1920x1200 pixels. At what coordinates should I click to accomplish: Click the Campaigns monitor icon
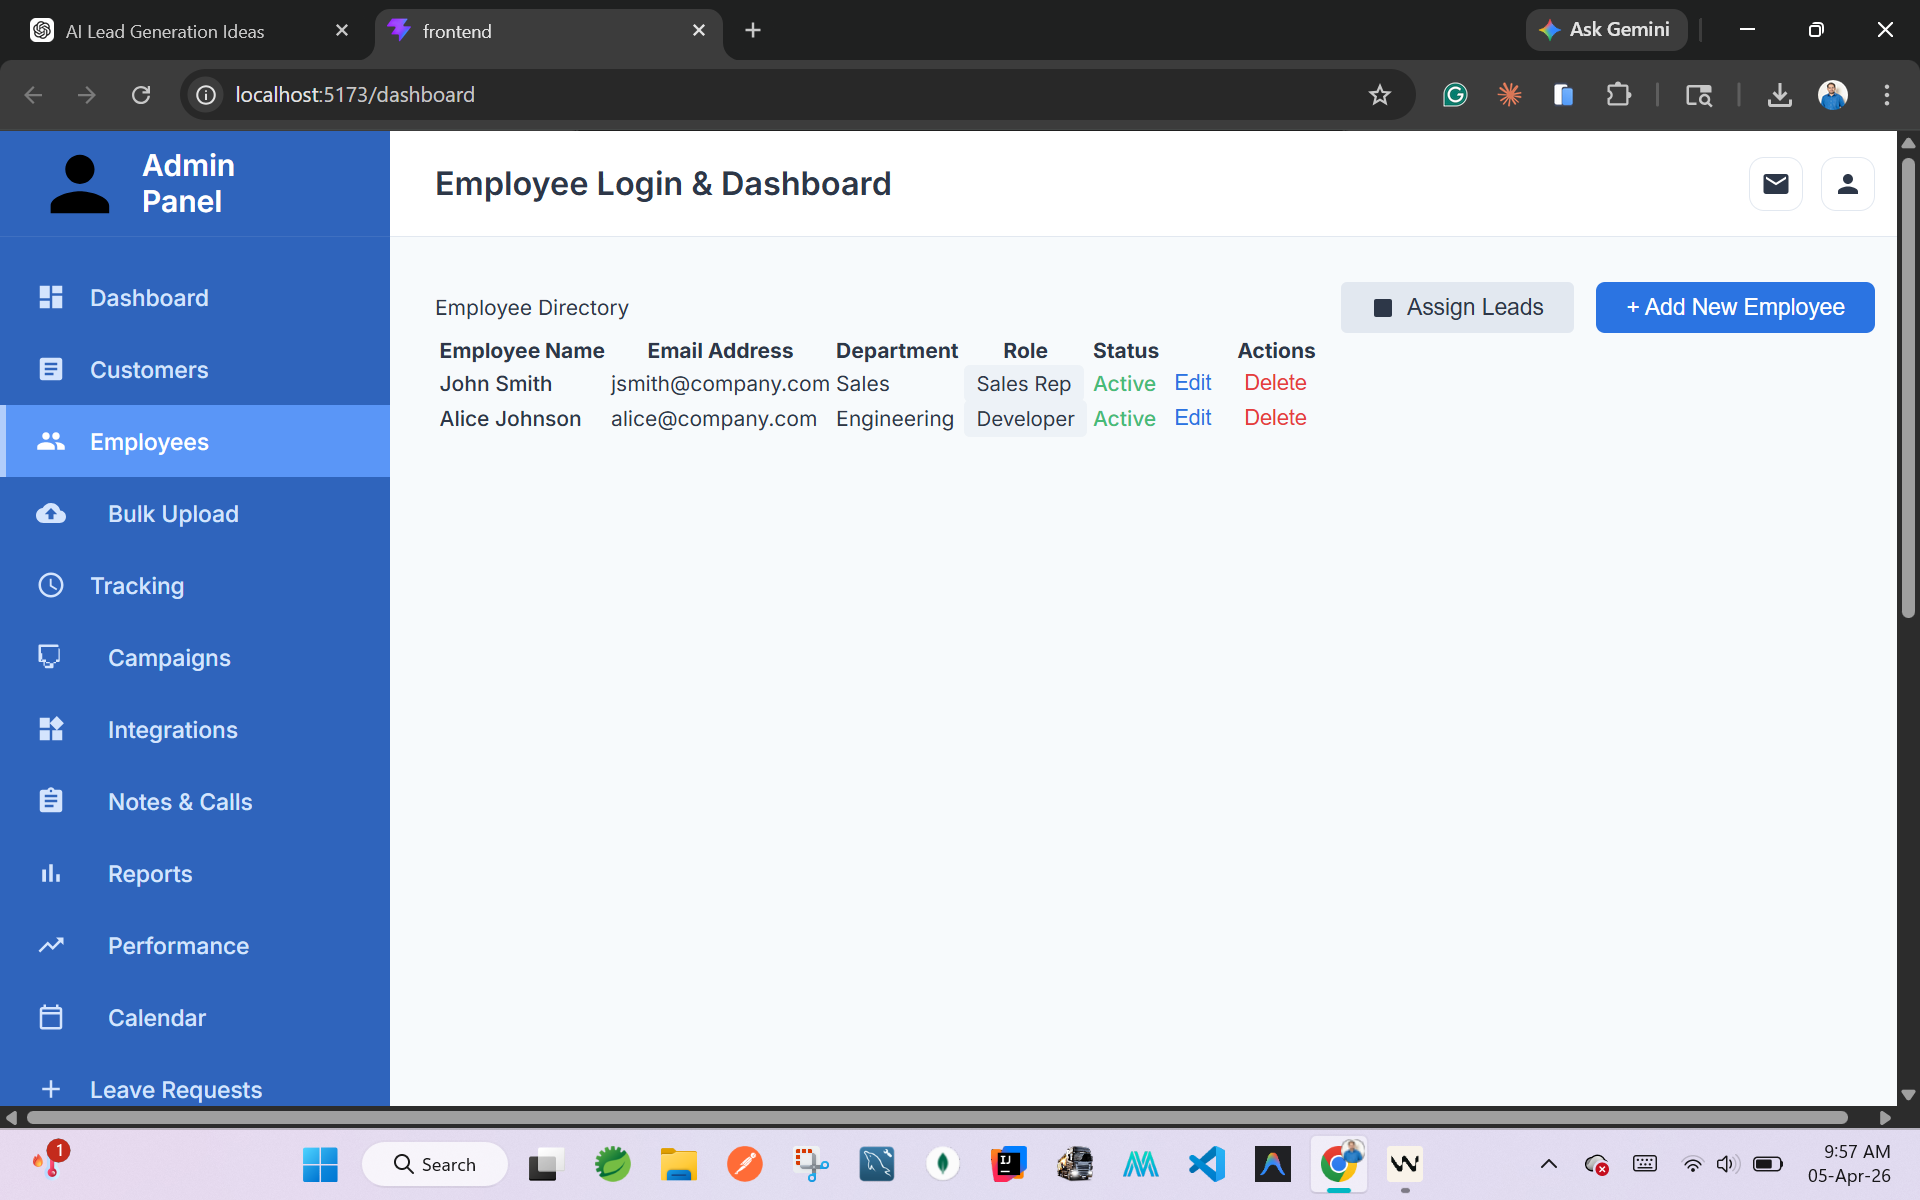click(49, 657)
